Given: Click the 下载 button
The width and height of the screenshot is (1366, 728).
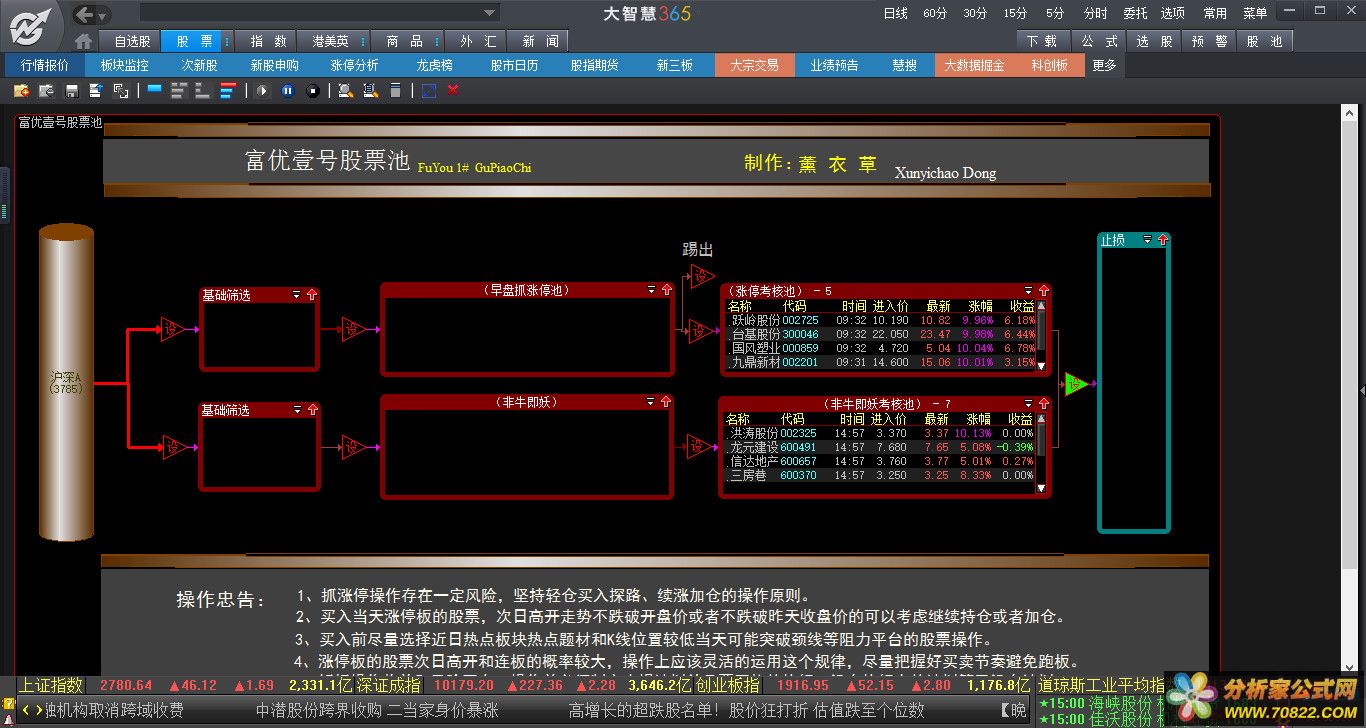Looking at the screenshot, I should tap(1042, 42).
